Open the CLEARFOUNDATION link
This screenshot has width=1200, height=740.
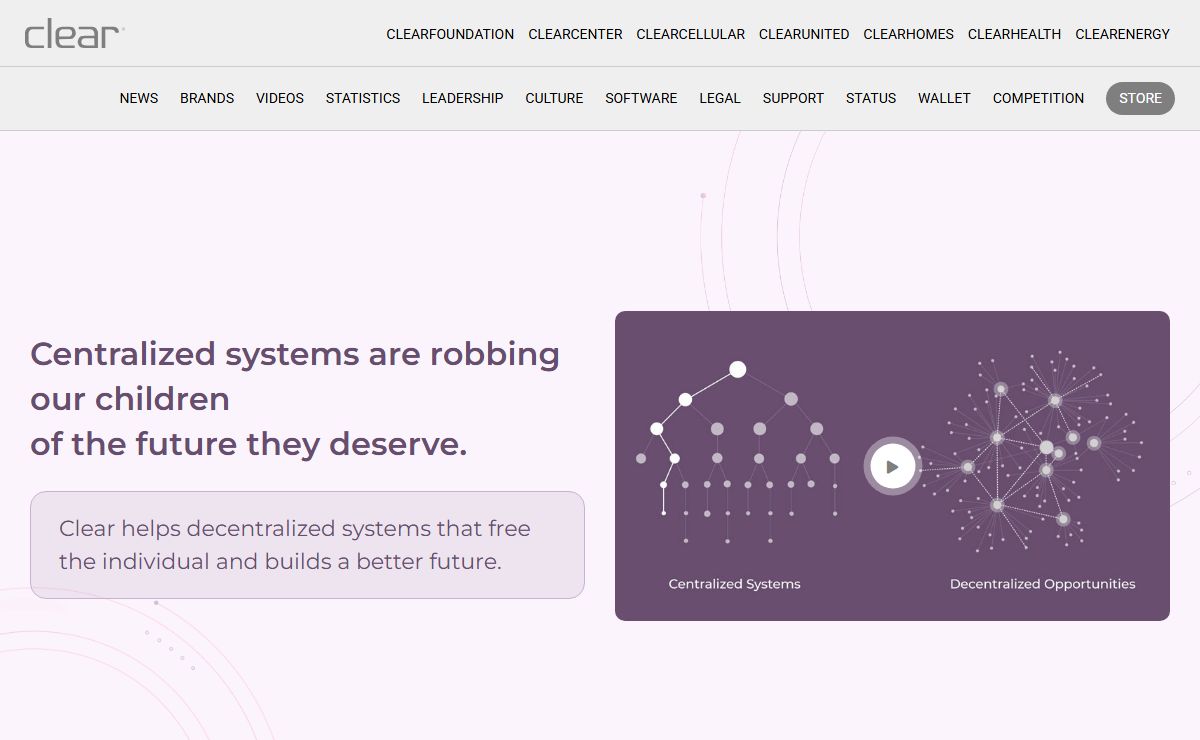point(450,34)
